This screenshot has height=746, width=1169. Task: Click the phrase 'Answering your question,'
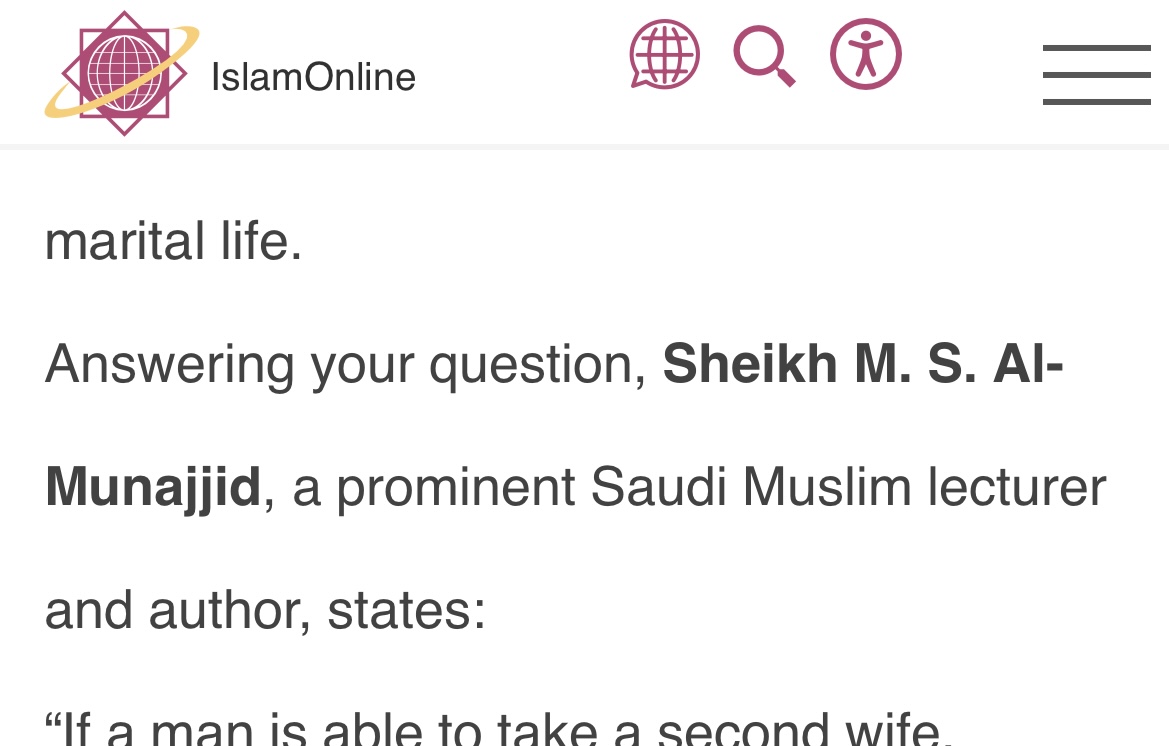(346, 366)
